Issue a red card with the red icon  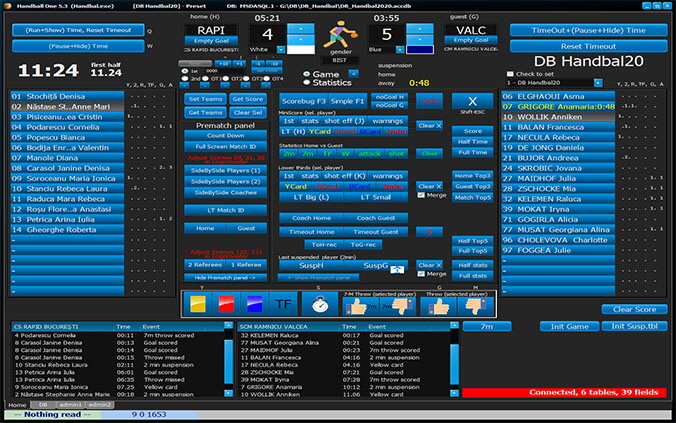click(226, 304)
